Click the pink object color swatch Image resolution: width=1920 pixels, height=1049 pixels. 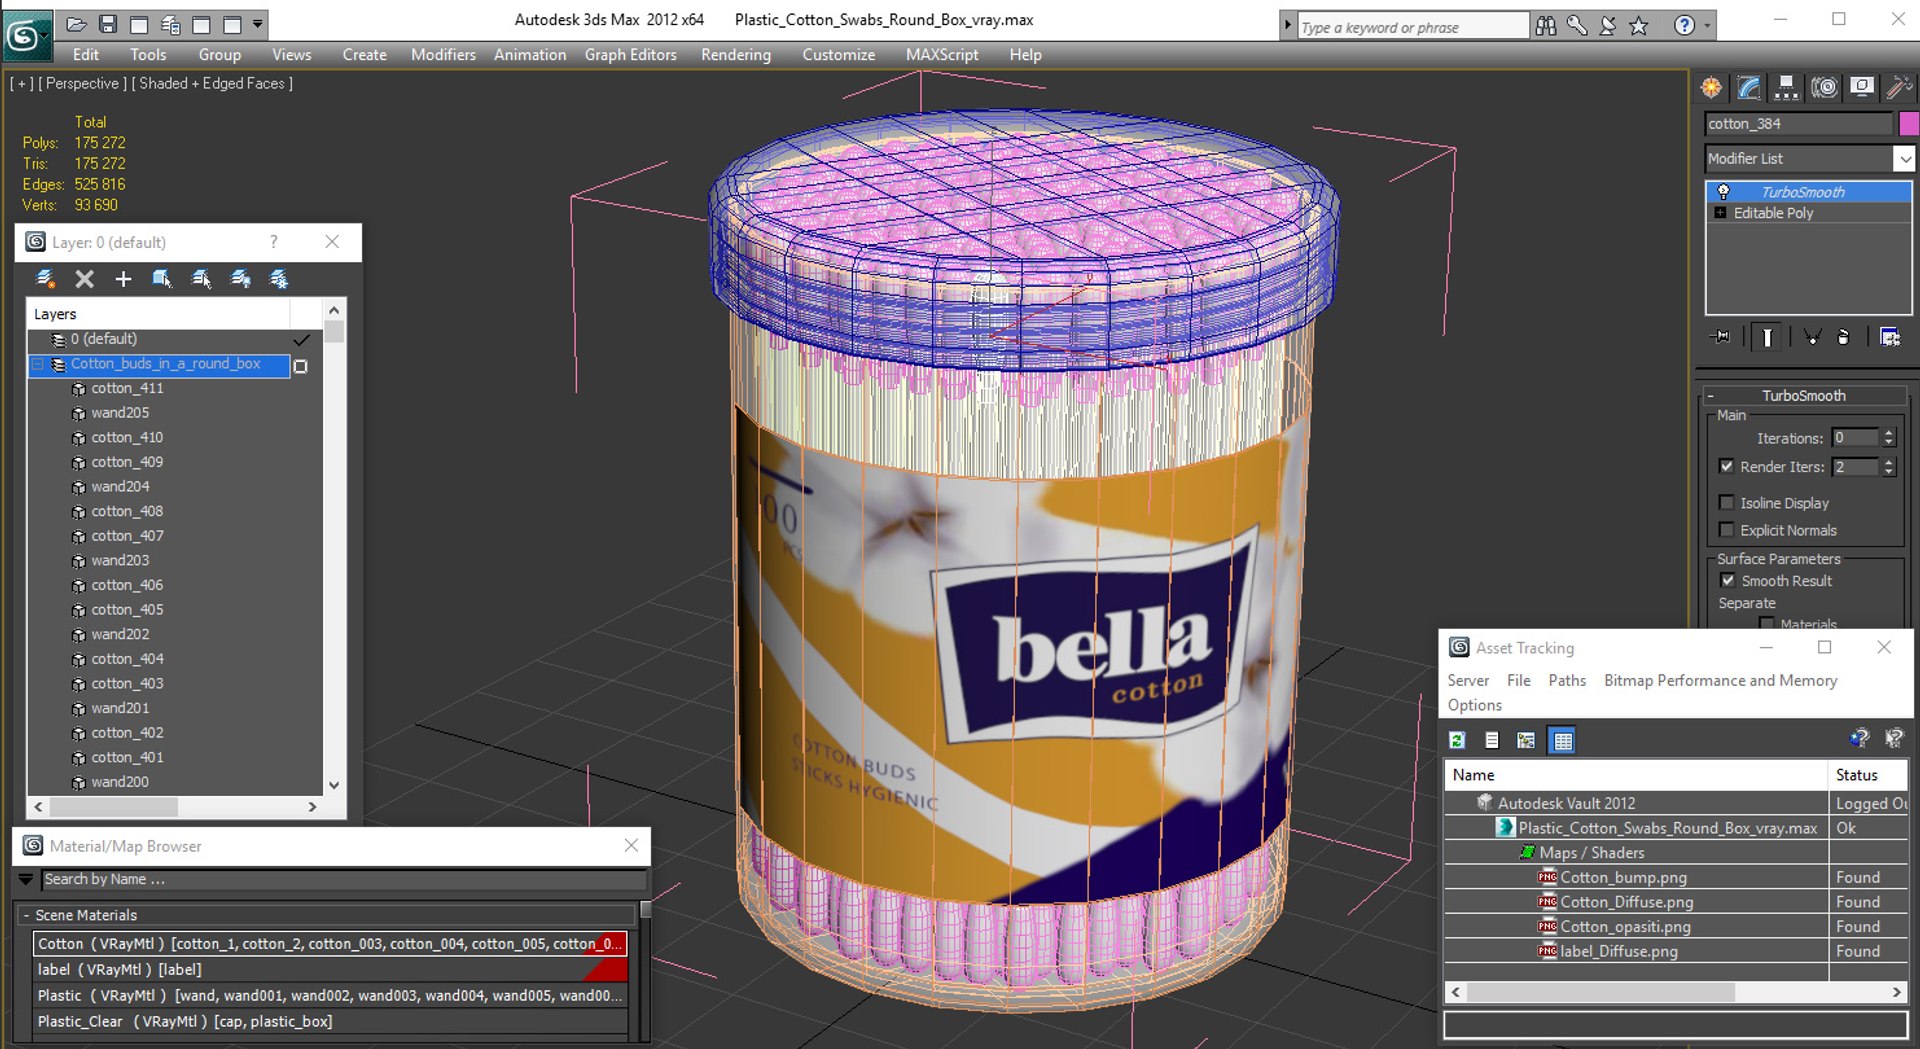1908,124
